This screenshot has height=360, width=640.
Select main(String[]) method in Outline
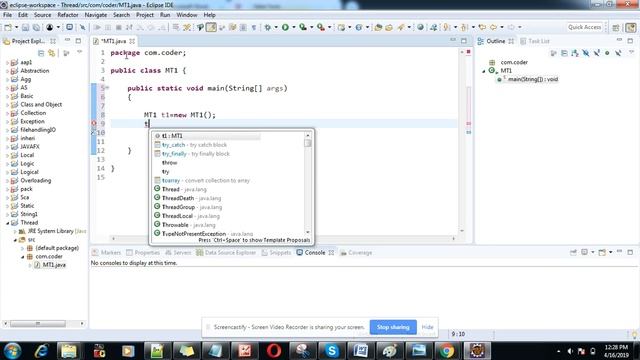point(527,80)
